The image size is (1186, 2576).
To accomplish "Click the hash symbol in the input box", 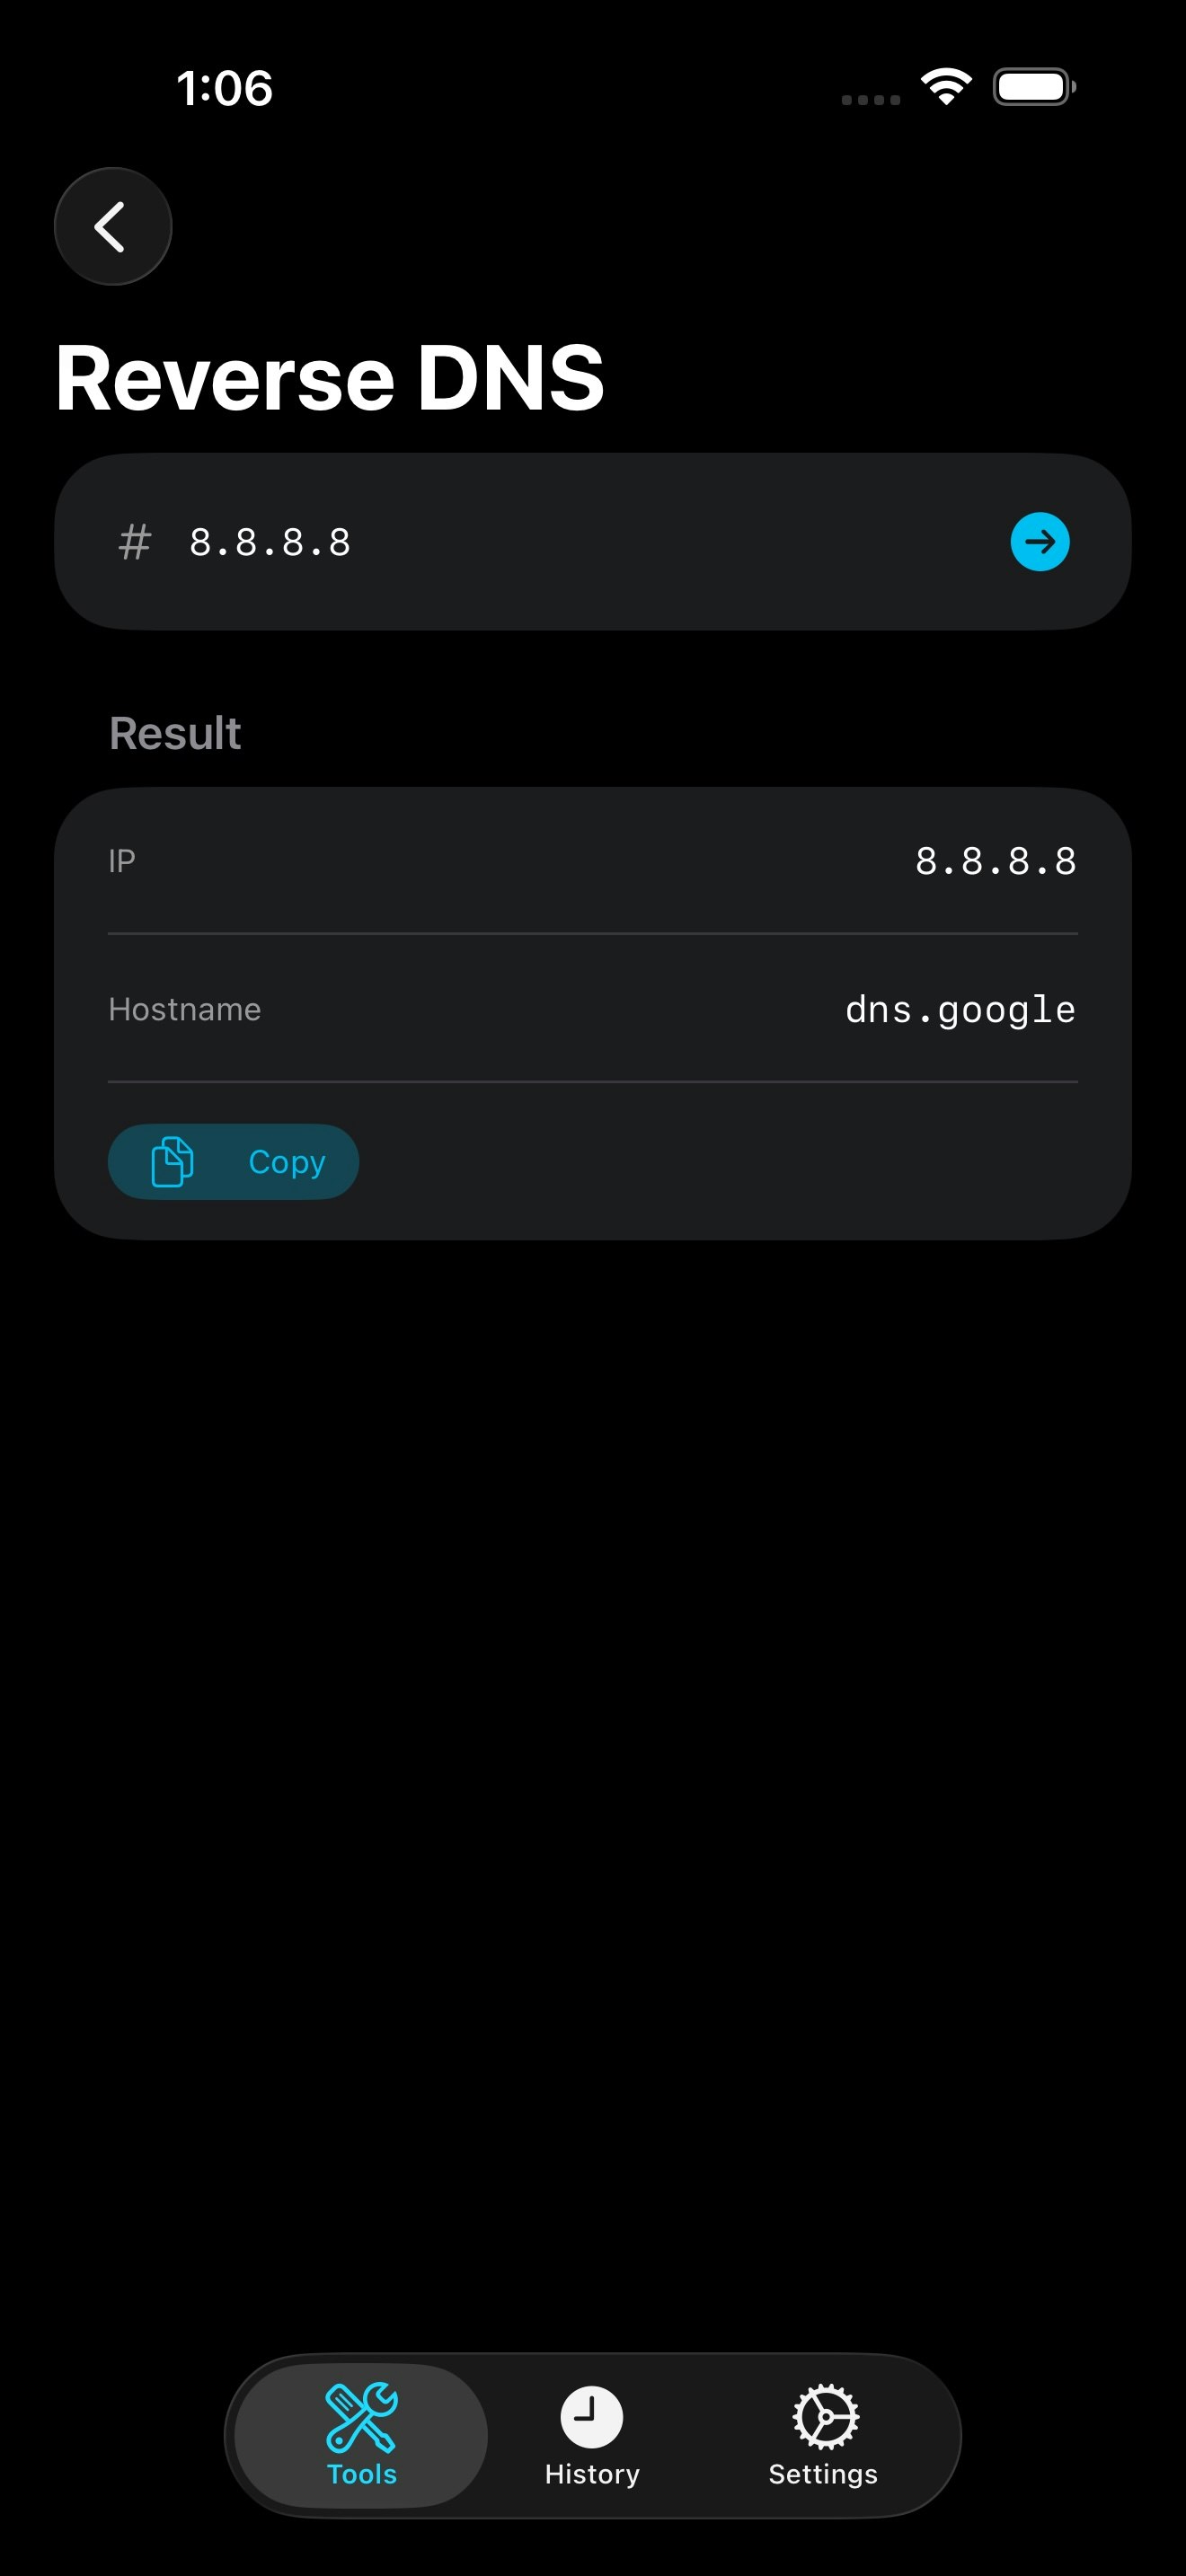I will pyautogui.click(x=135, y=542).
